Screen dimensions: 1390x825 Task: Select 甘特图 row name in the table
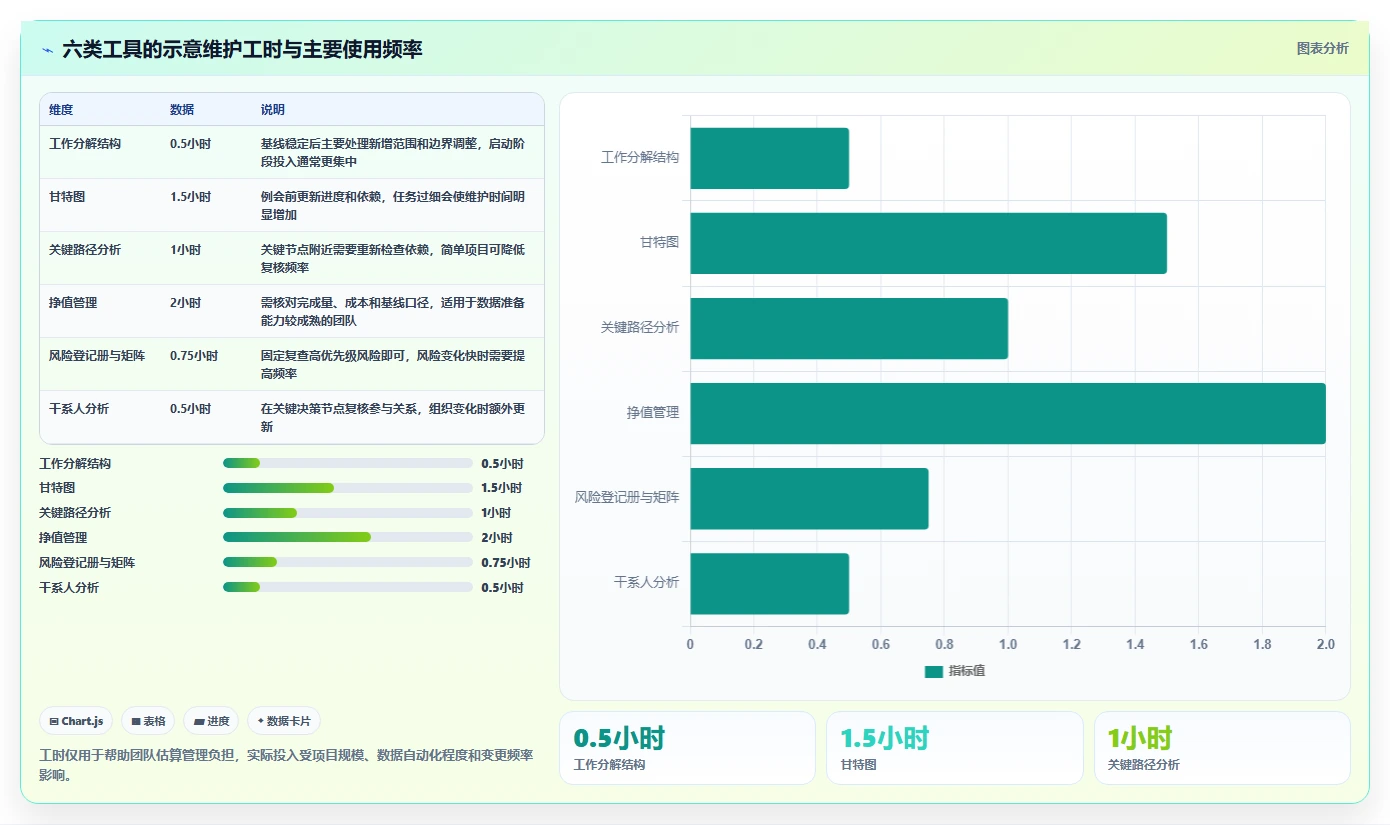[x=67, y=197]
